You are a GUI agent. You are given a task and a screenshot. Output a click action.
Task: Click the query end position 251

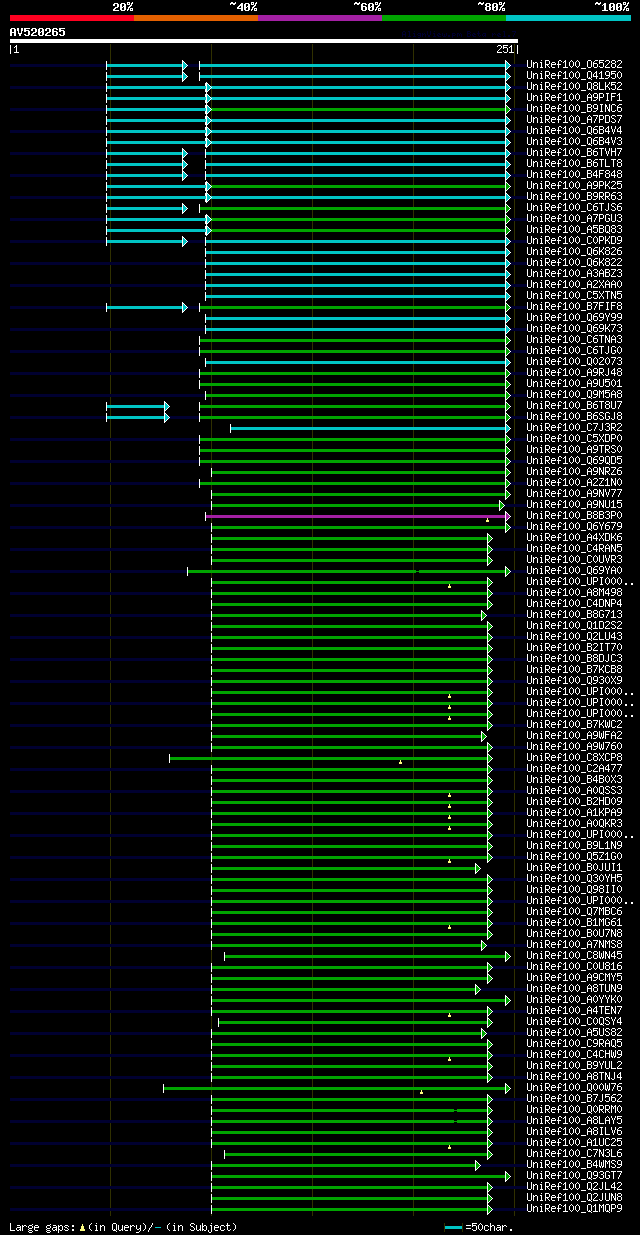(x=504, y=49)
